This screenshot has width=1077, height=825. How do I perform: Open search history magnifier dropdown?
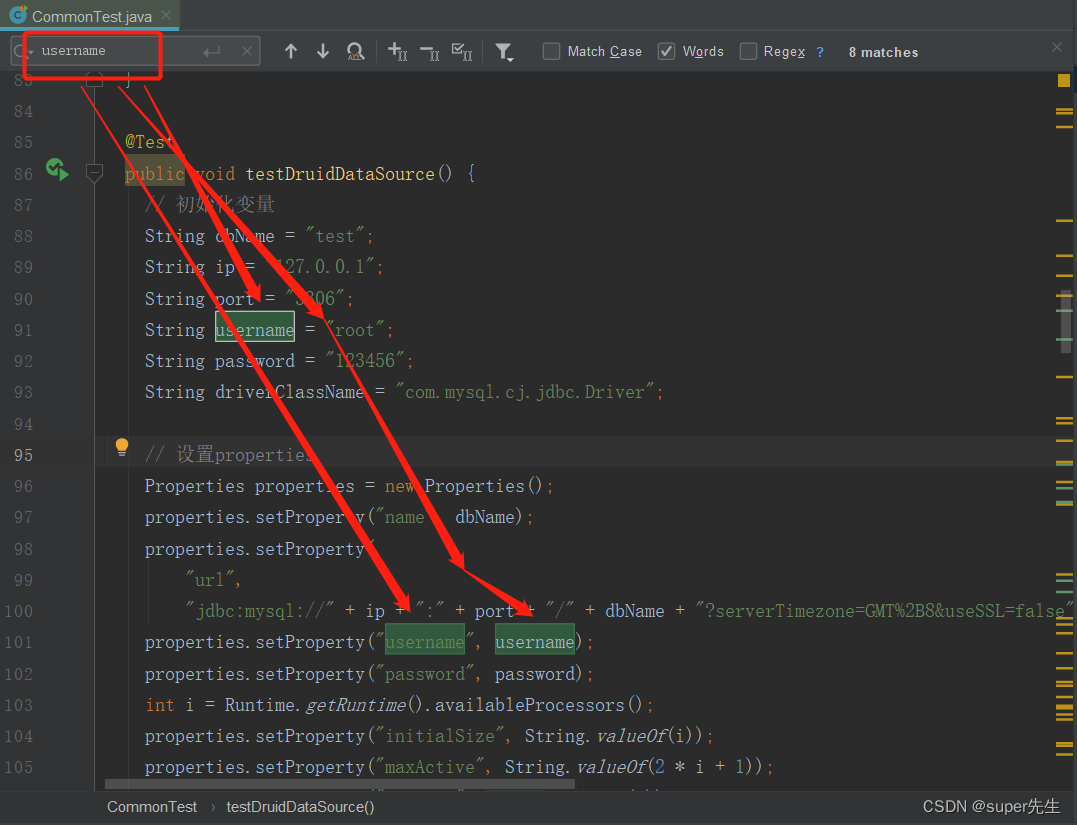22,51
